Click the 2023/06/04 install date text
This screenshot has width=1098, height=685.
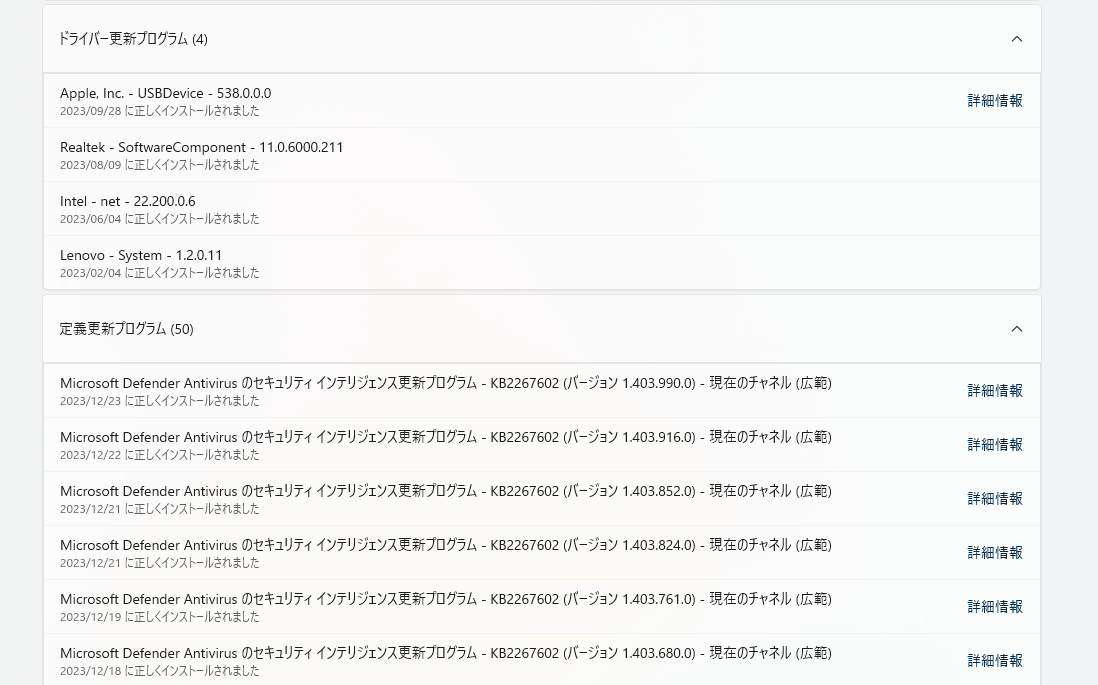point(160,219)
